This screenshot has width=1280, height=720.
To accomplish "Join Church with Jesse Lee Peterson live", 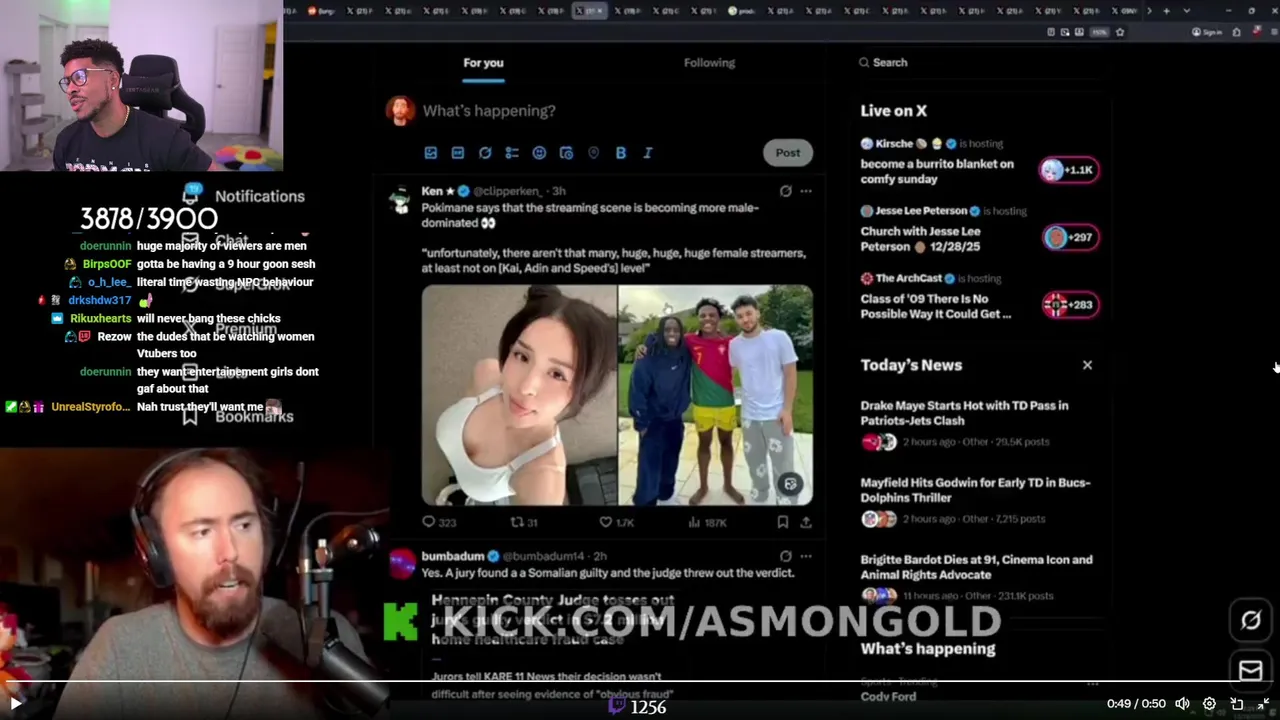I will pos(921,238).
